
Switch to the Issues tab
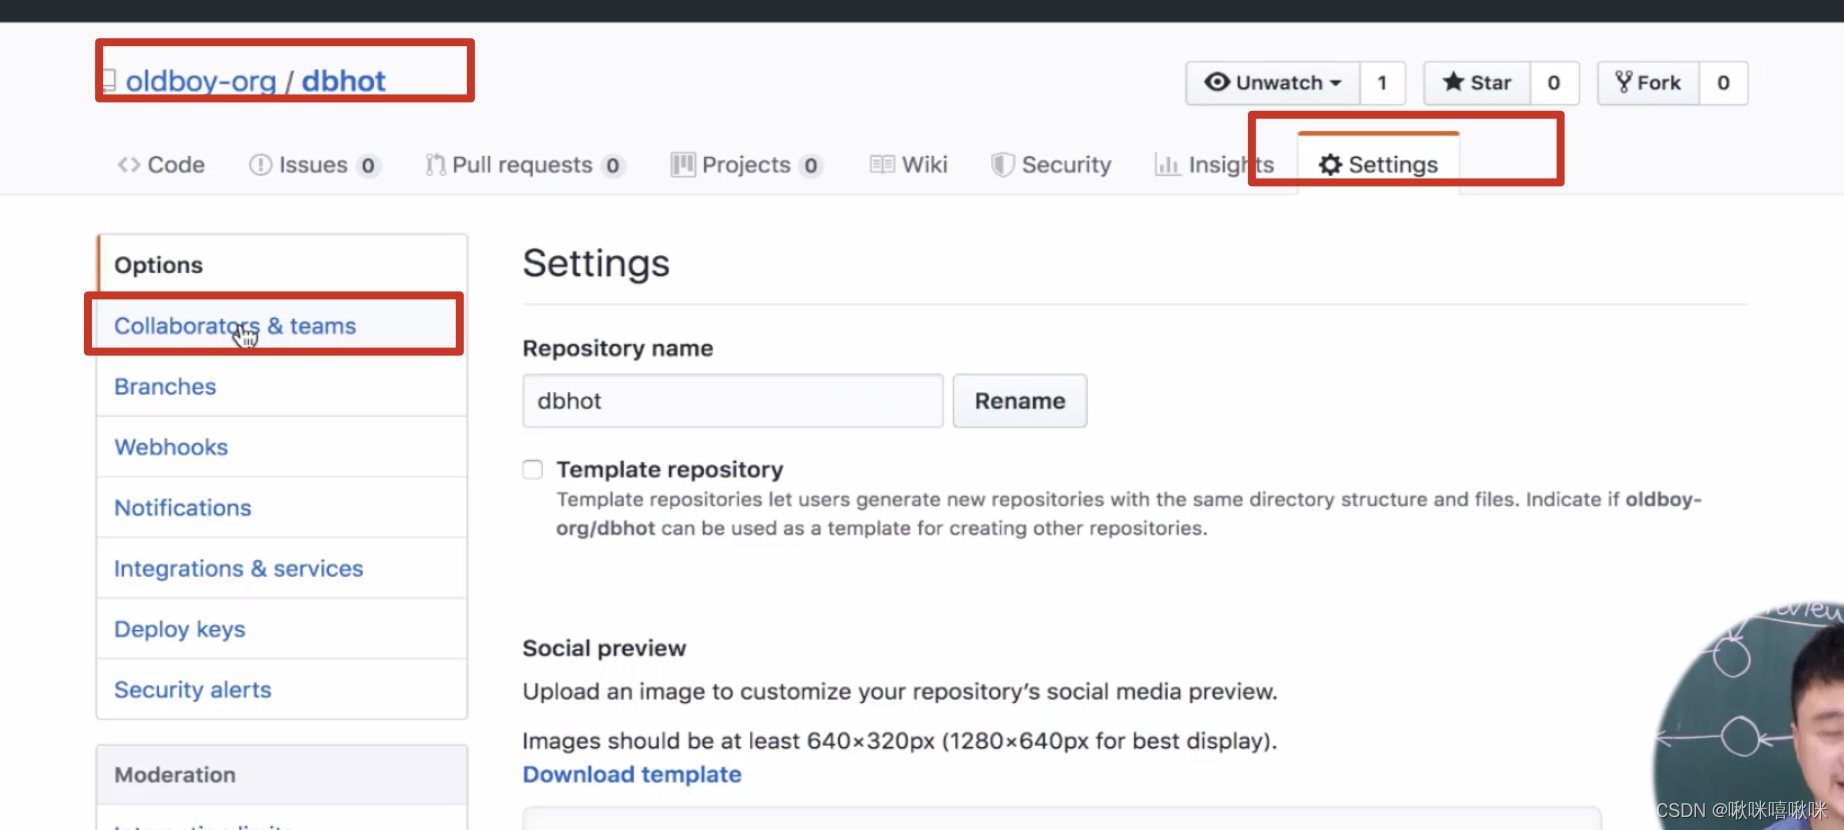click(314, 165)
